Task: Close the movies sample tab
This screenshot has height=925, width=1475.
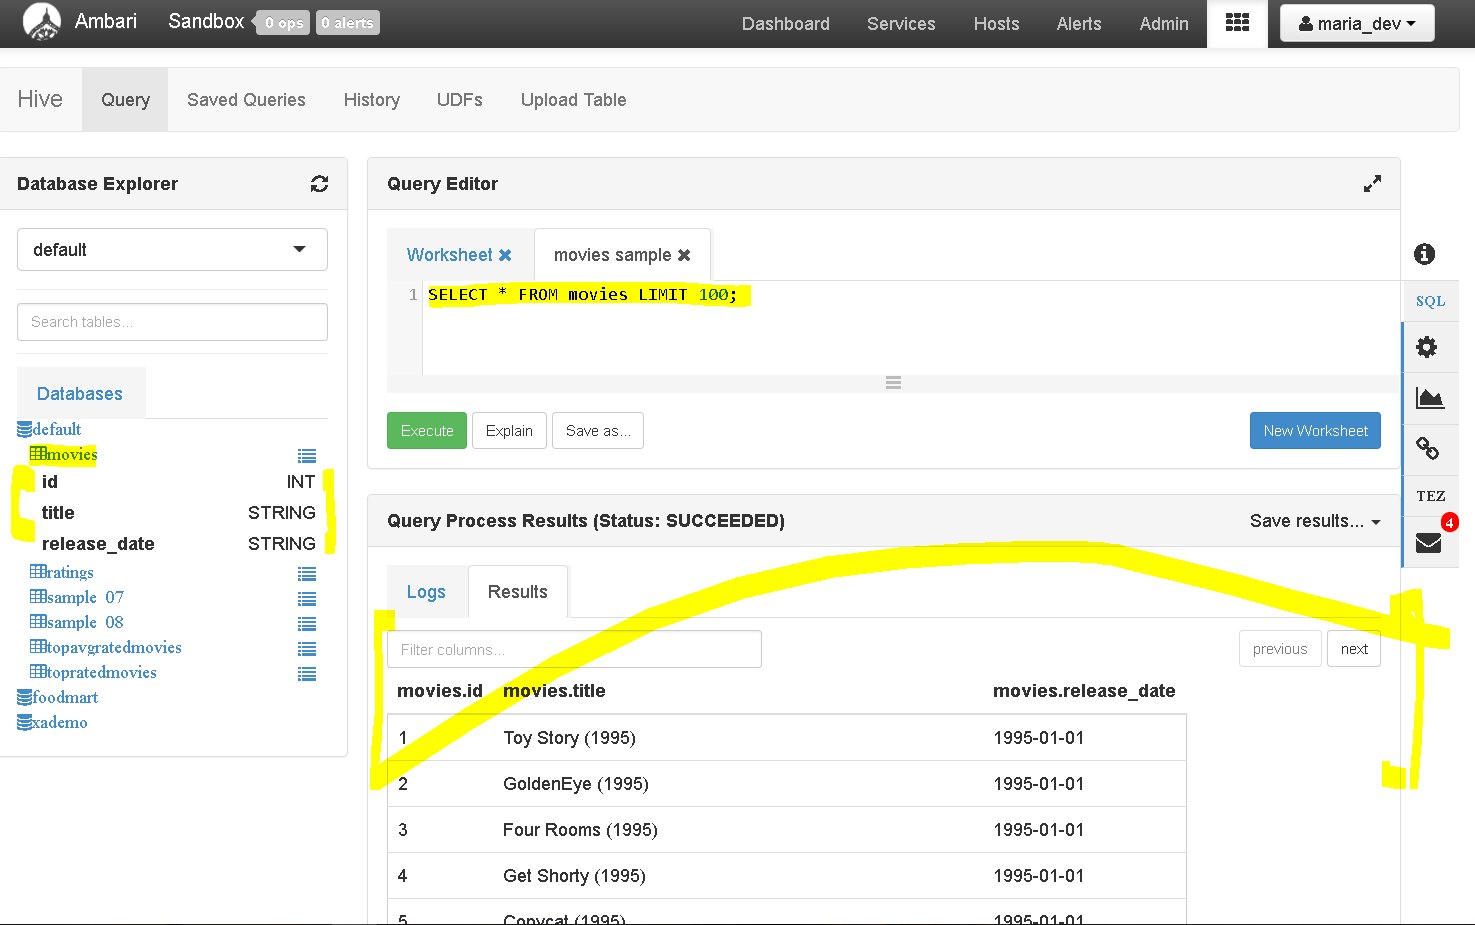Action: tap(684, 255)
